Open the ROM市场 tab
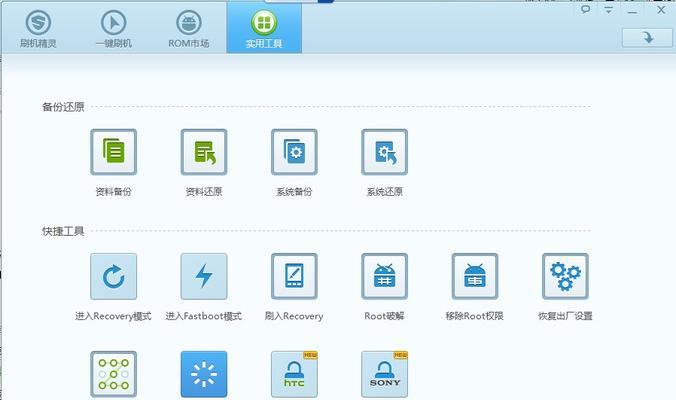This screenshot has width=676, height=400. coord(189,28)
